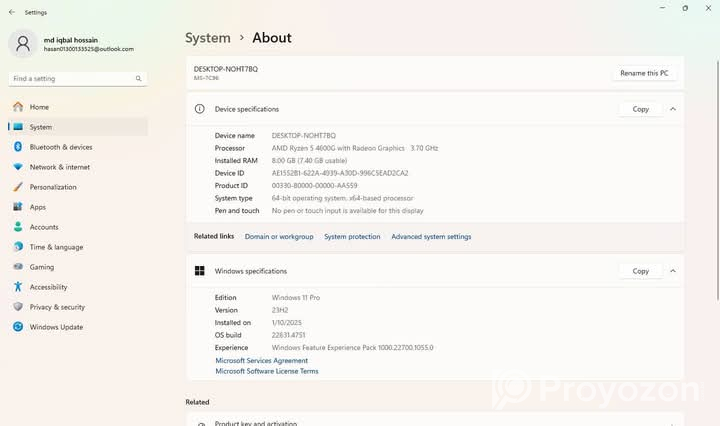This screenshot has height=426, width=720.
Task: Click the DESKTOP-NOHT7BQ PC name header
Action: [225, 69]
